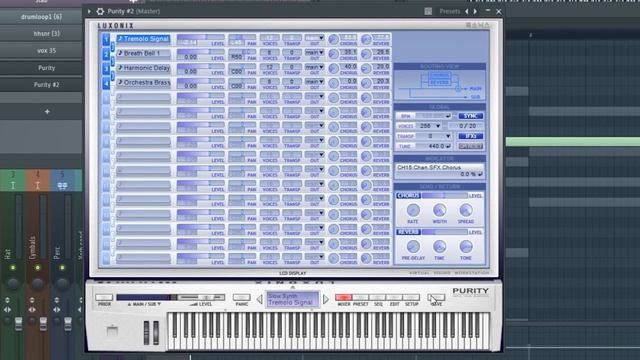This screenshot has width=640, height=360.
Task: Click Orchestra Brass reverb send knob
Action: (x=366, y=84)
